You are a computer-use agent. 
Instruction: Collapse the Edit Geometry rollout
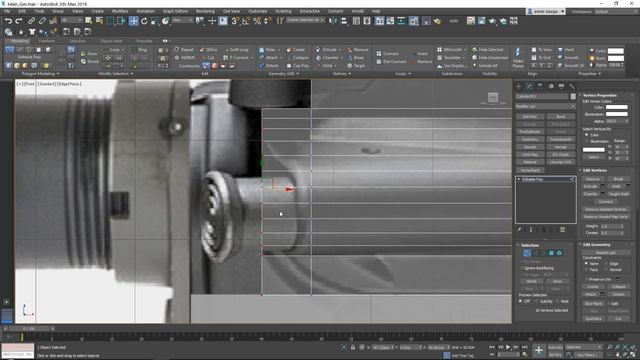click(580, 244)
